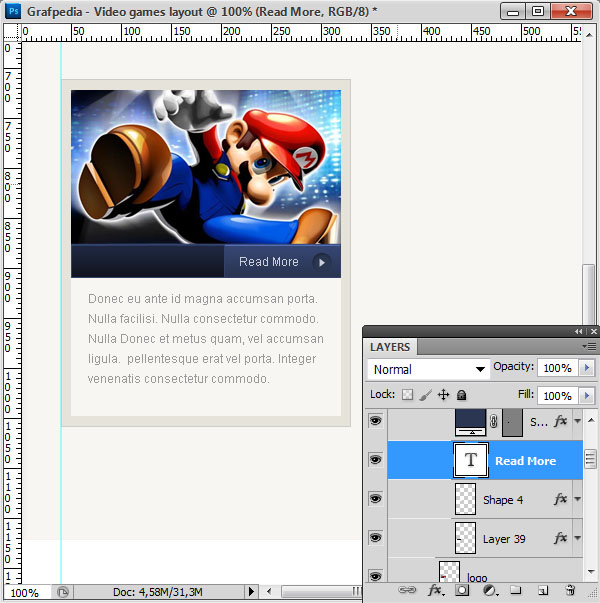This screenshot has width=600, height=603.
Task: Click the logo layer thumbnail
Action: [449, 572]
